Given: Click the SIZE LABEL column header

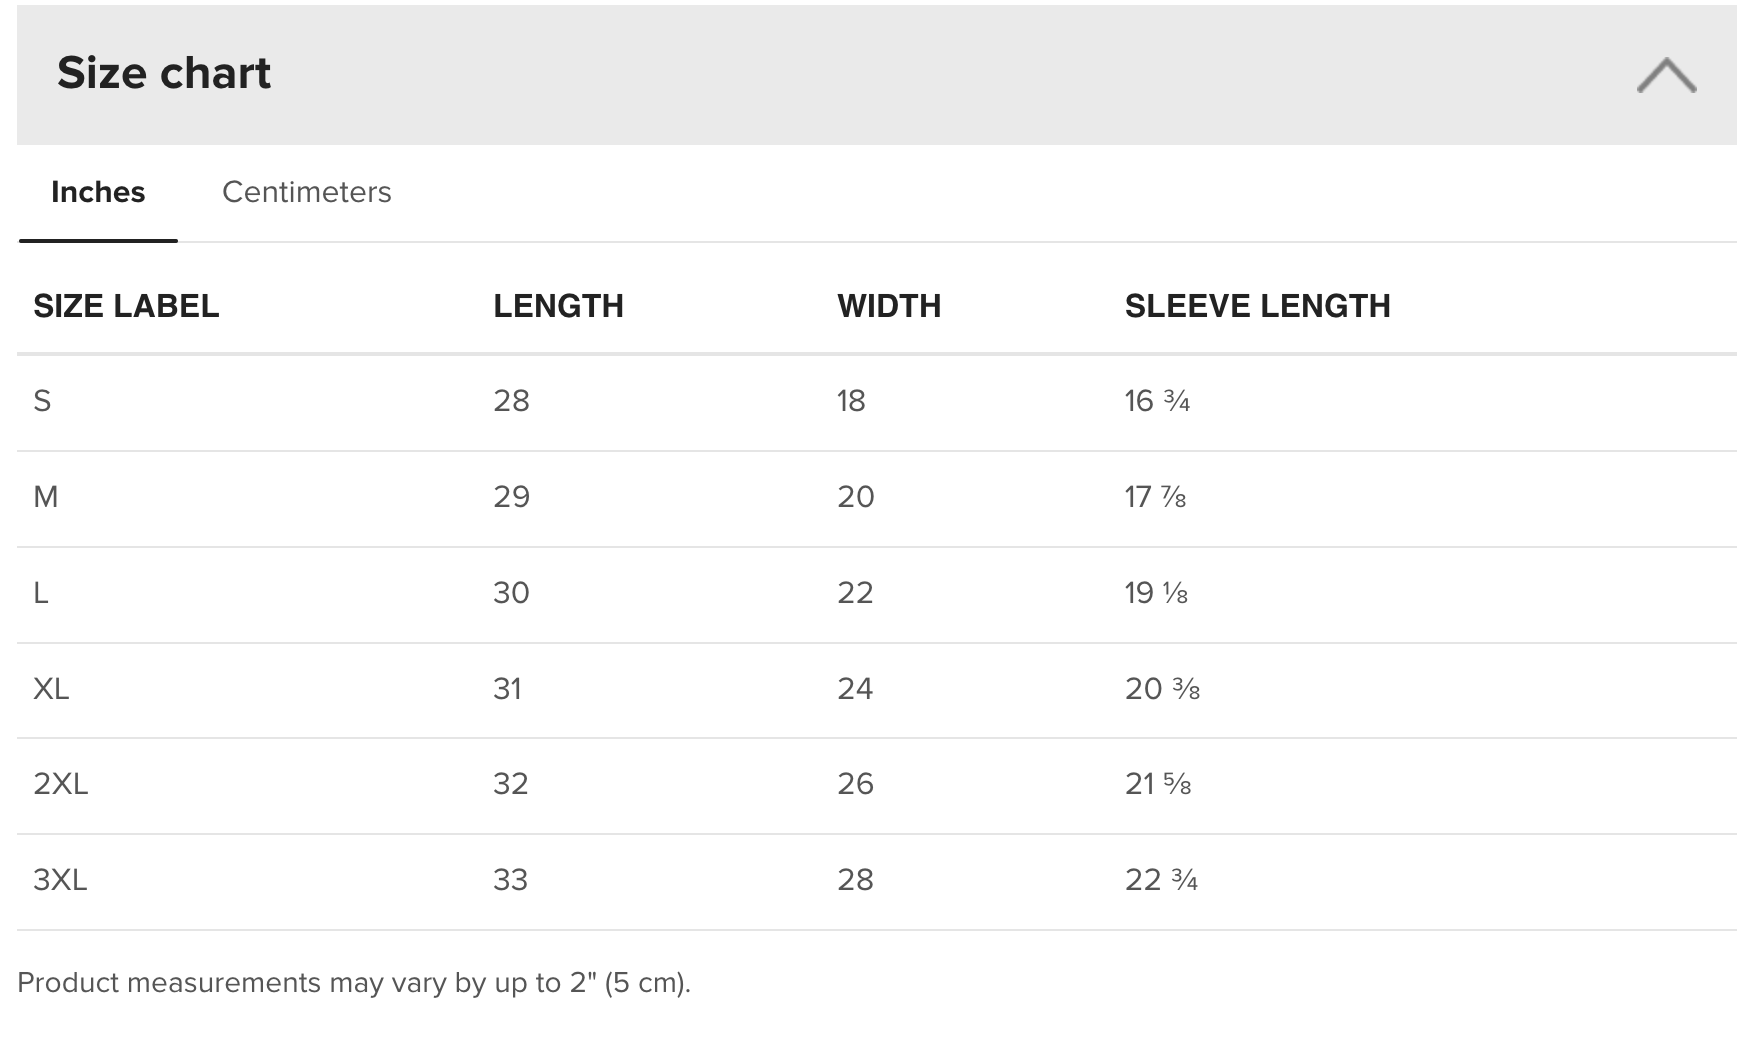Looking at the screenshot, I should (126, 306).
